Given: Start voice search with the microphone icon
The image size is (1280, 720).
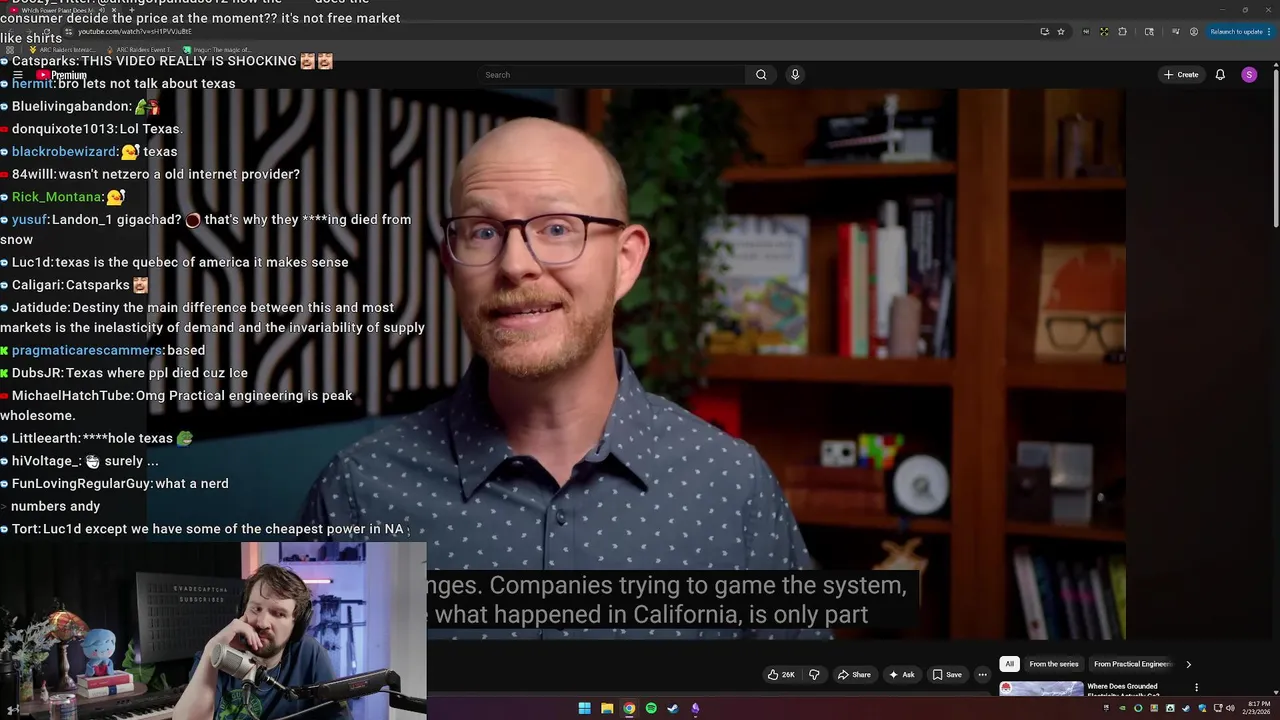Looking at the screenshot, I should tap(795, 75).
